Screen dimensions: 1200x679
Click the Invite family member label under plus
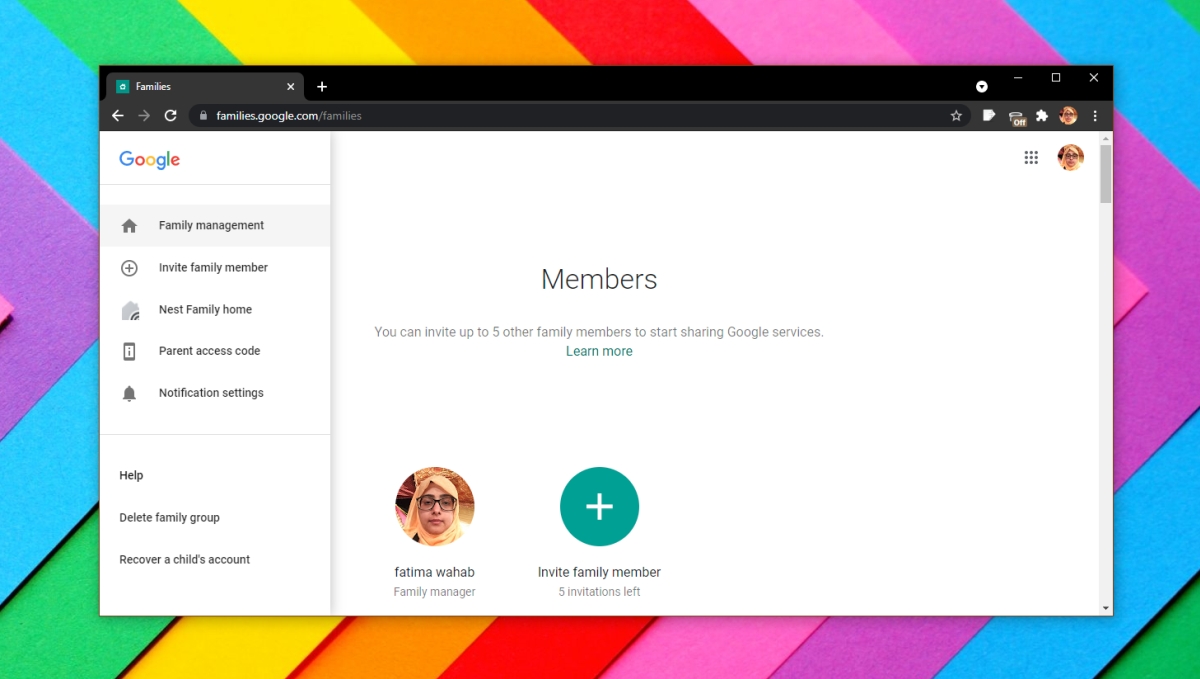[599, 572]
